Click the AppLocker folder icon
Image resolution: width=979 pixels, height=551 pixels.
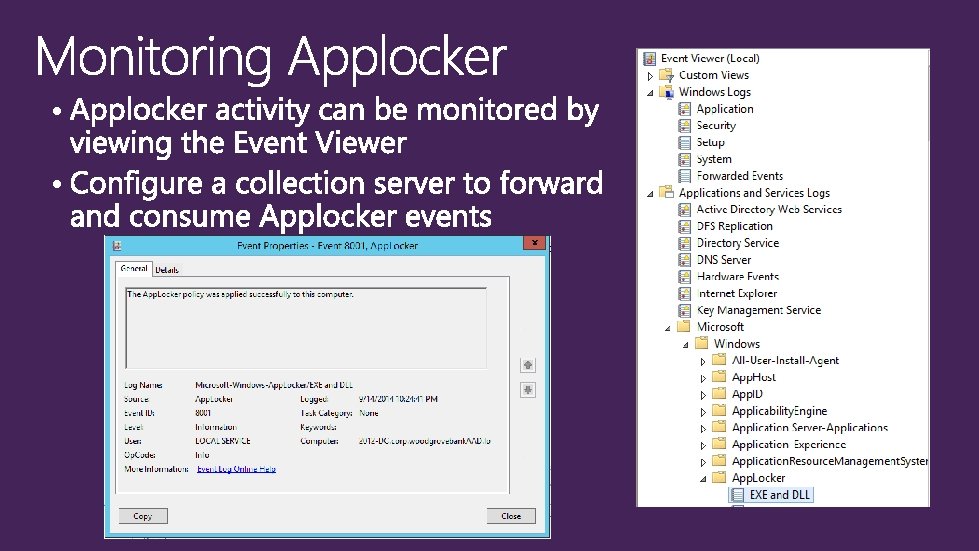(x=719, y=478)
